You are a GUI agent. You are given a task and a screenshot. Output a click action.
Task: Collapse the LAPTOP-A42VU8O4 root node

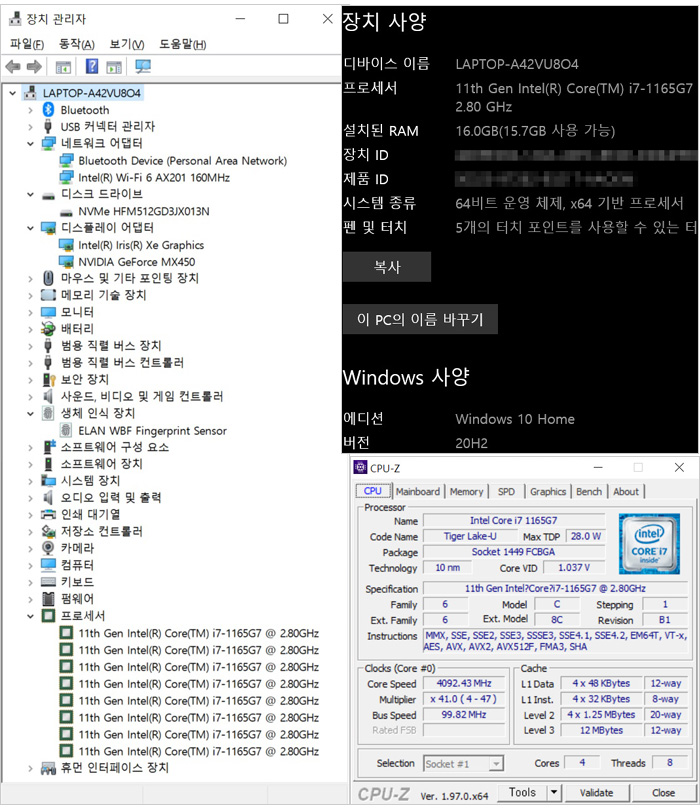13,93
